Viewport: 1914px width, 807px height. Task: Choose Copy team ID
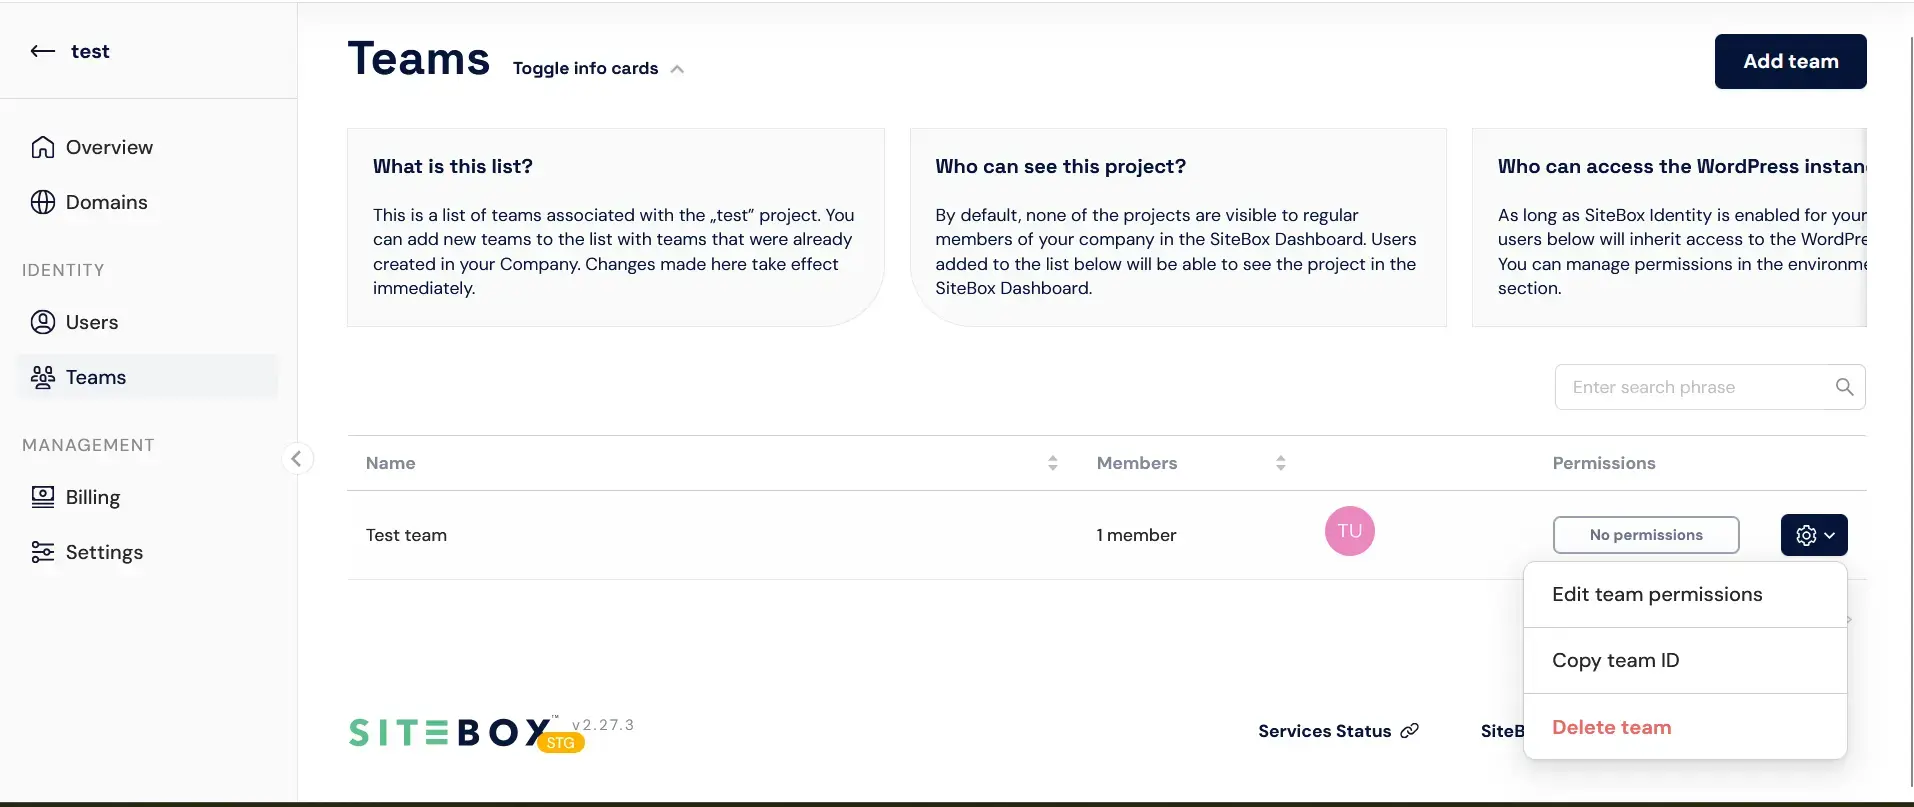[1685, 660]
